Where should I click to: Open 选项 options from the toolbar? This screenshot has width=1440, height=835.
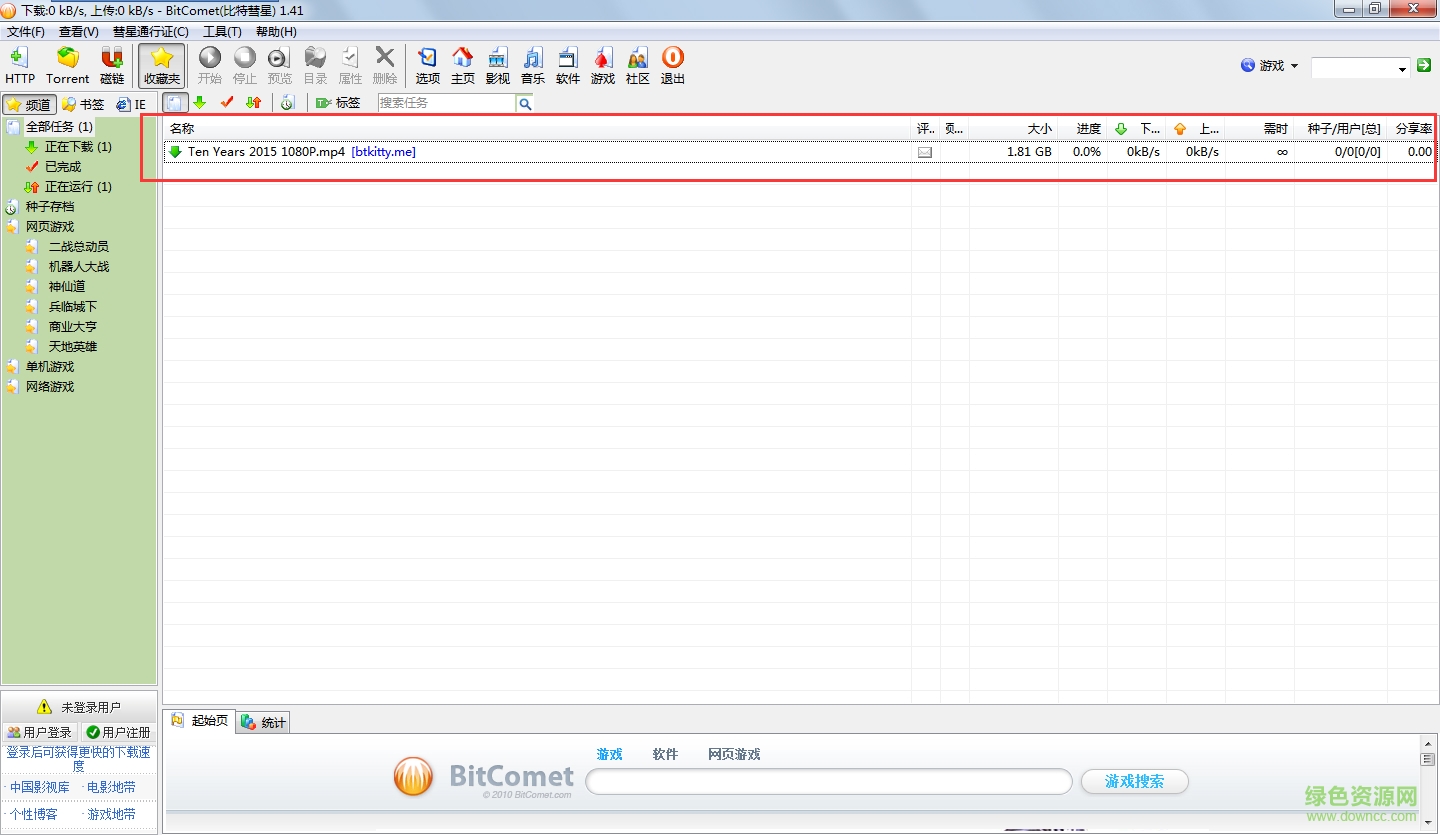[427, 65]
